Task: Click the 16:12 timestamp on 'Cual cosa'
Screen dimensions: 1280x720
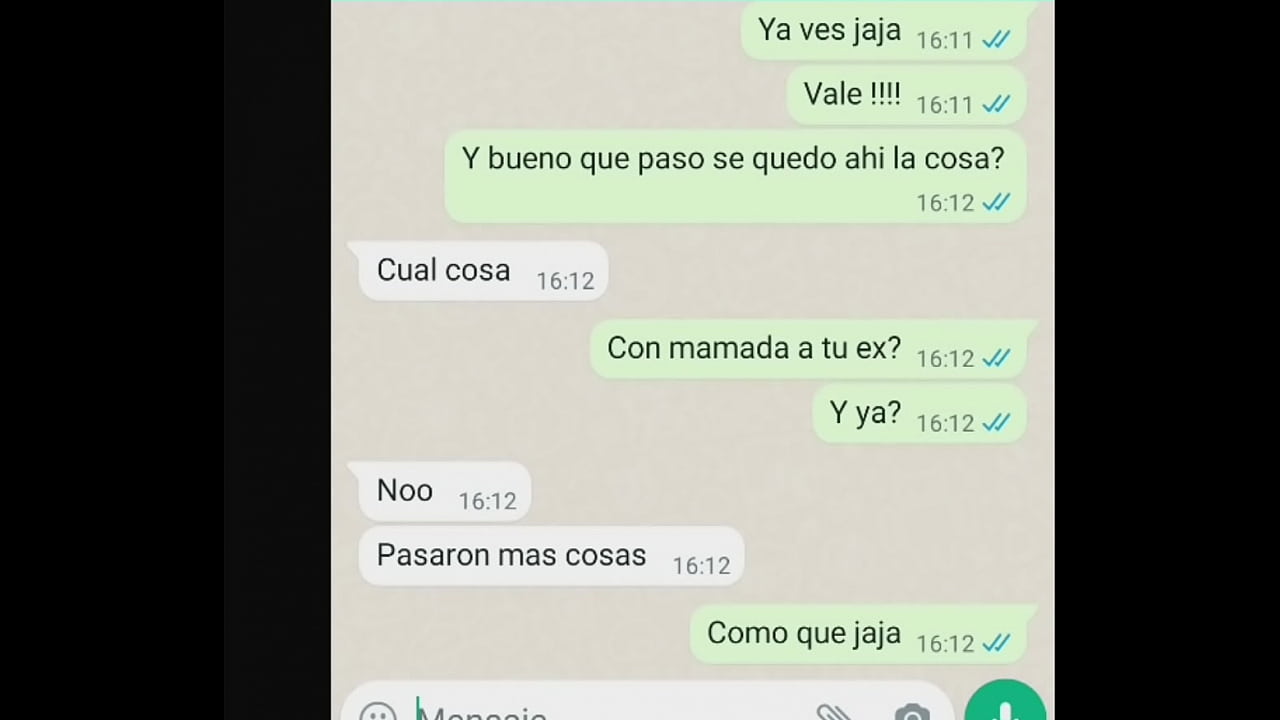Action: coord(565,281)
